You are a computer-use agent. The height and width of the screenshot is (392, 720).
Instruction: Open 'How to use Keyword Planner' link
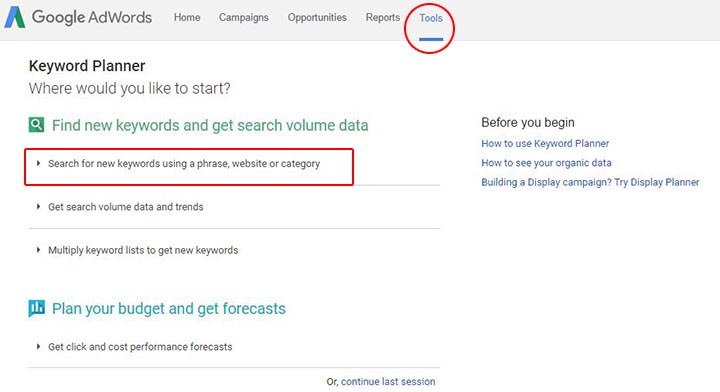(545, 144)
